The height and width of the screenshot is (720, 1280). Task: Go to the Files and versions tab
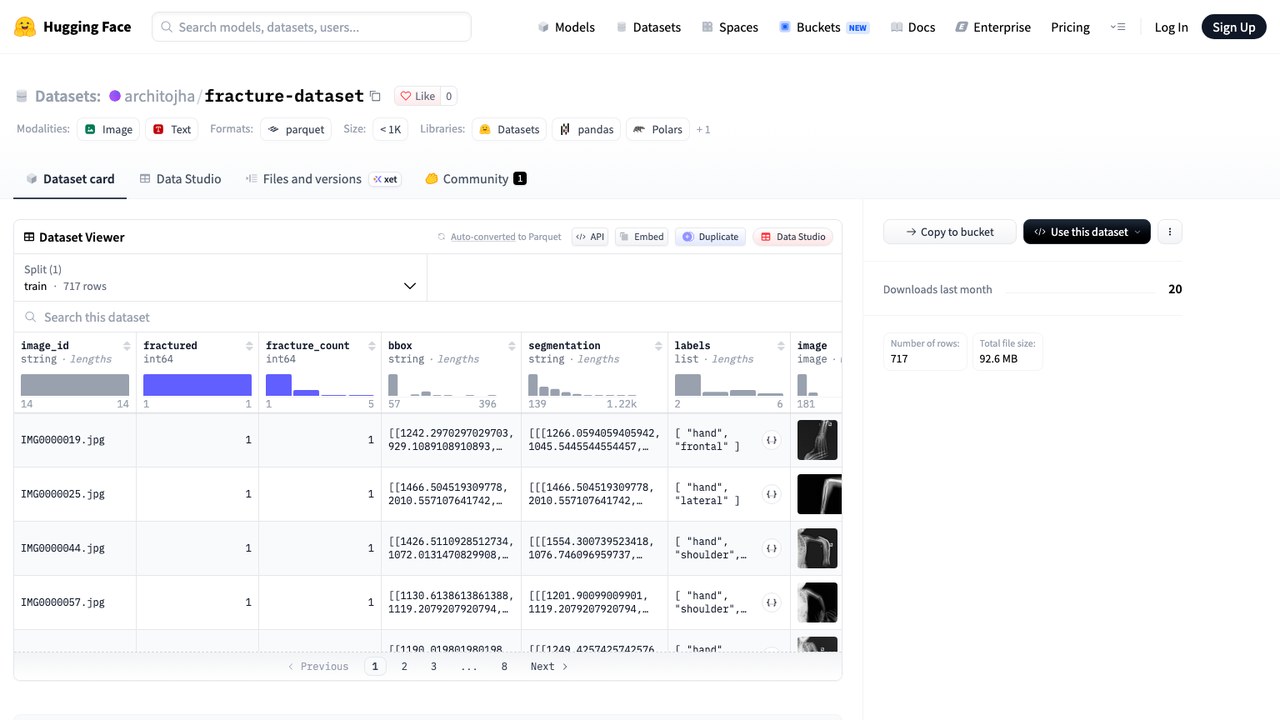pos(322,179)
